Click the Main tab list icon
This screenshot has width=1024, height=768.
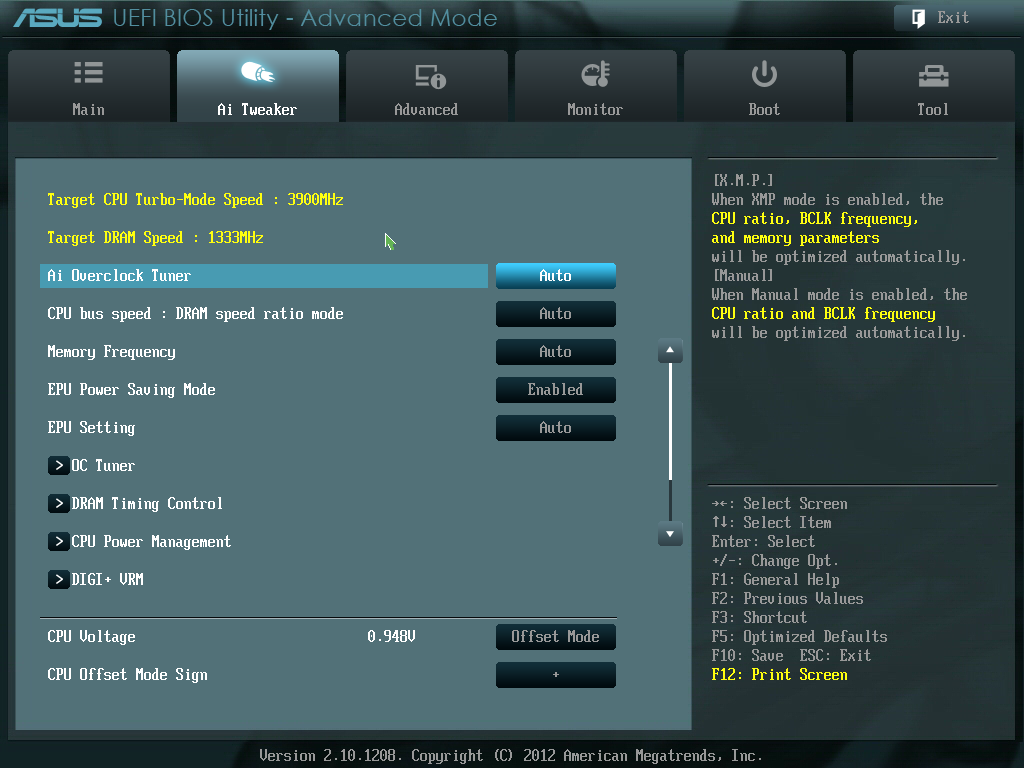pos(88,73)
